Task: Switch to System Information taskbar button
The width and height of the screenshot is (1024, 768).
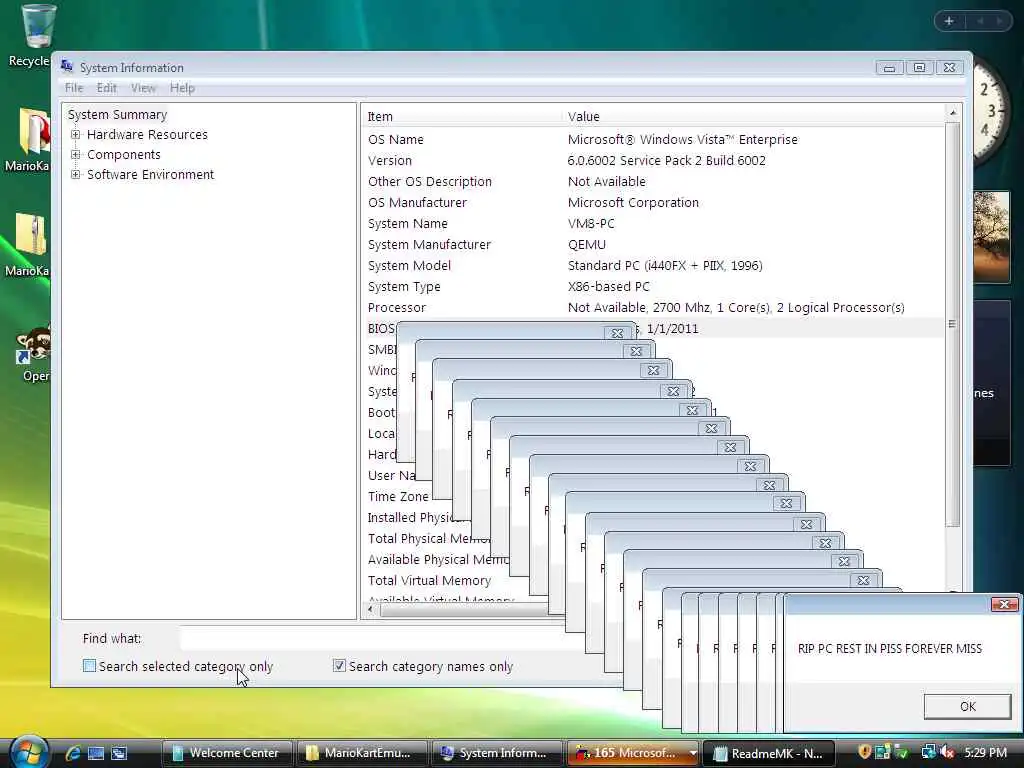Action: tap(496, 753)
